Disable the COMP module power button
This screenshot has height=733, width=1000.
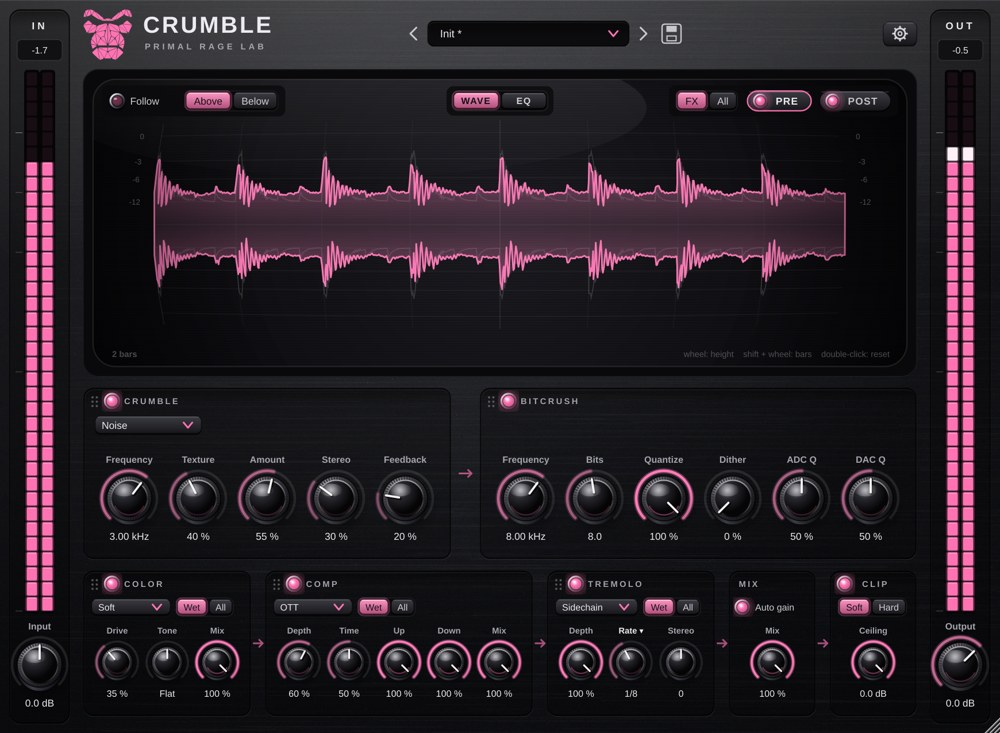[x=293, y=583]
